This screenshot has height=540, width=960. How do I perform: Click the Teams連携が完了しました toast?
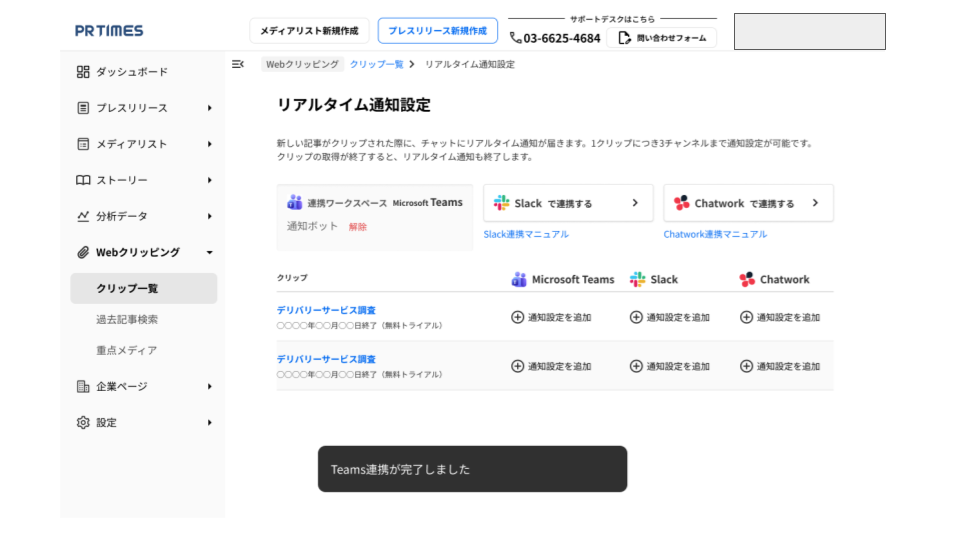click(x=472, y=469)
